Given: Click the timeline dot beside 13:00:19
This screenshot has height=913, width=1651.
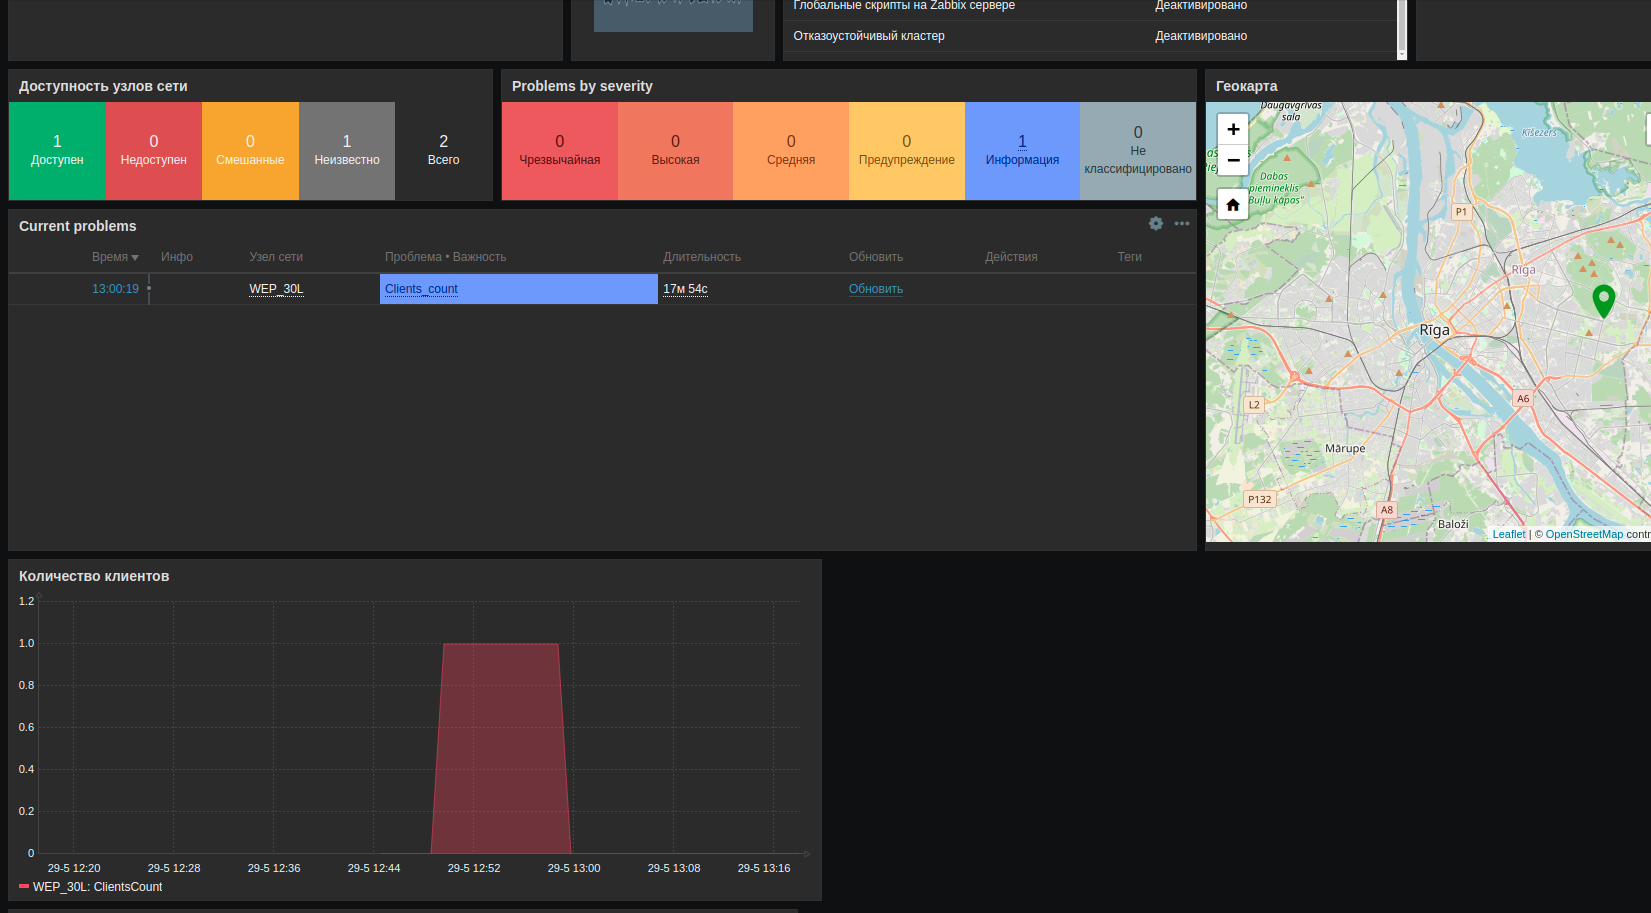Looking at the screenshot, I should [149, 289].
